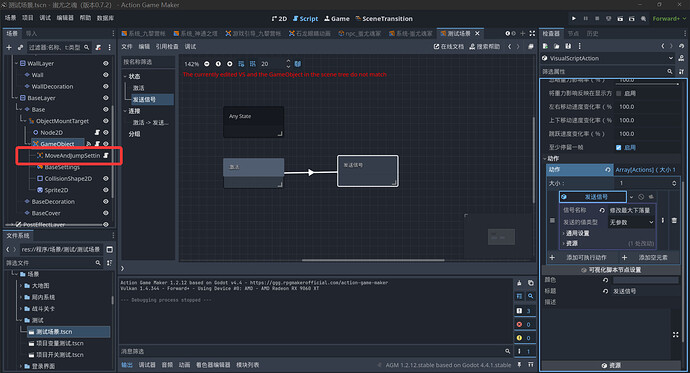Create a new resource in inspector toolbar
The image size is (690, 373).
pos(545,46)
